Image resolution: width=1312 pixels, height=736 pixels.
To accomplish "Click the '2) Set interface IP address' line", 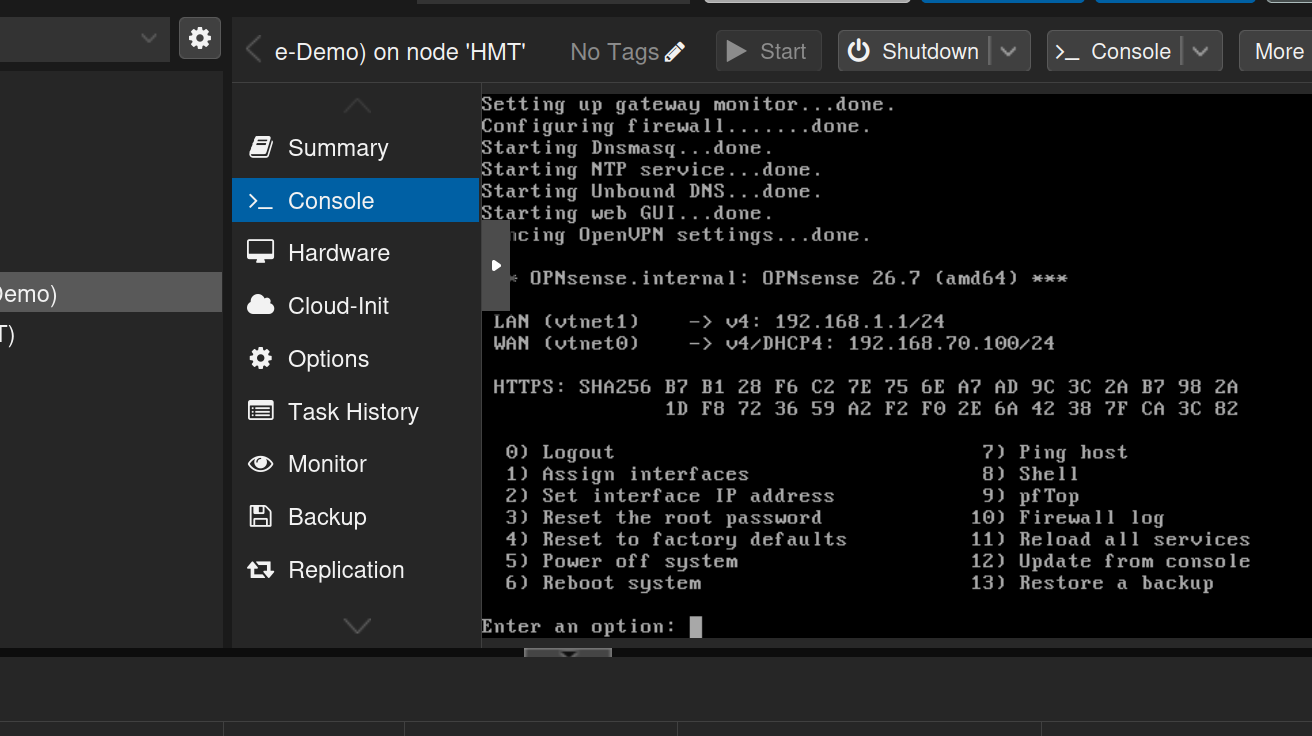I will [670, 496].
